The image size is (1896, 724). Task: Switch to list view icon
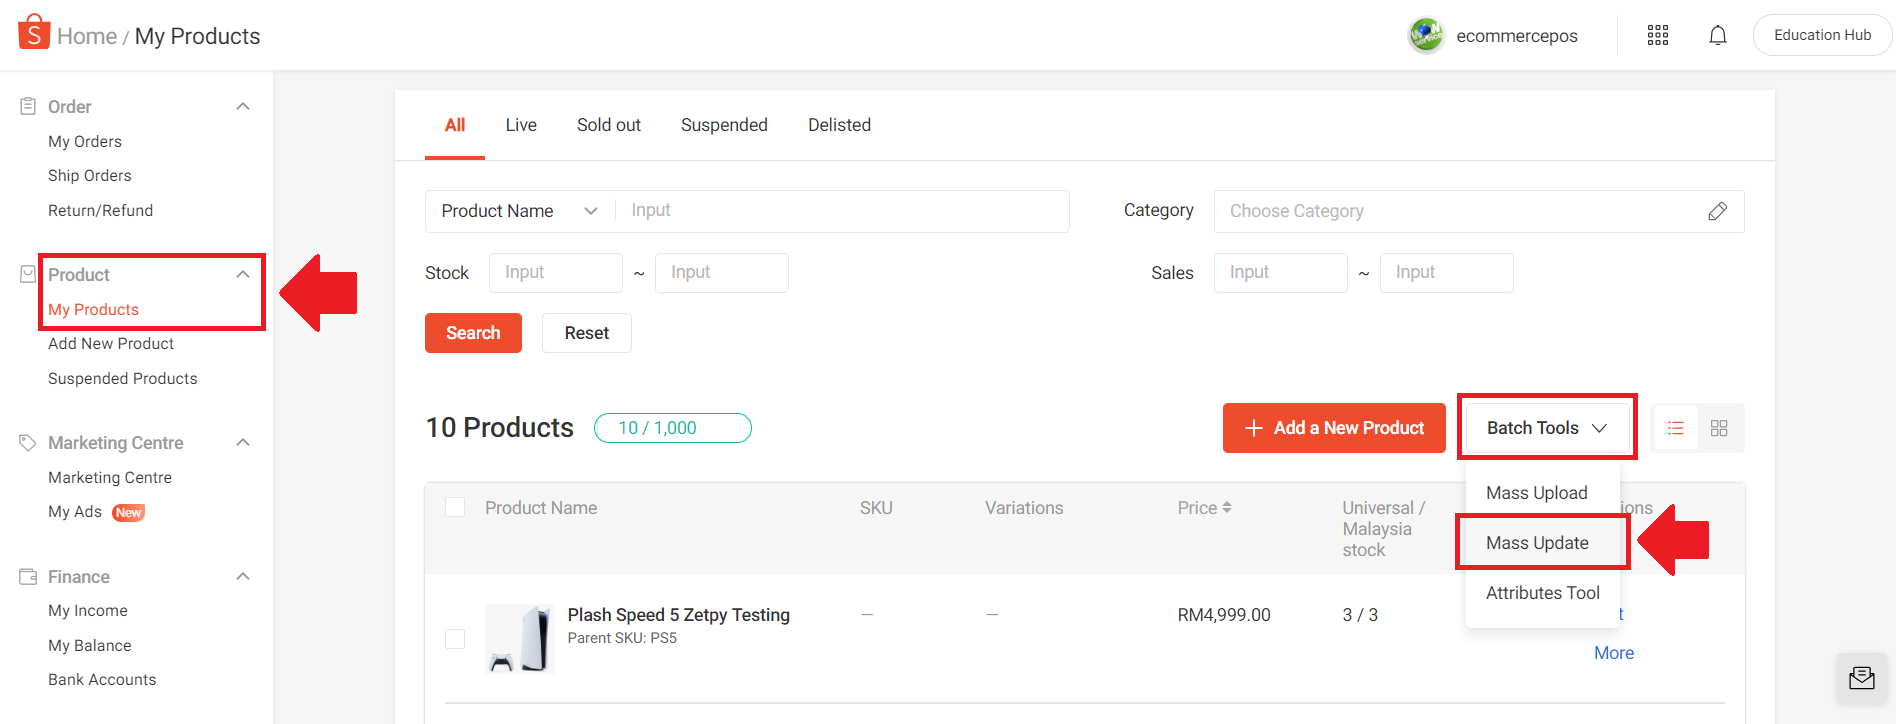click(x=1676, y=428)
